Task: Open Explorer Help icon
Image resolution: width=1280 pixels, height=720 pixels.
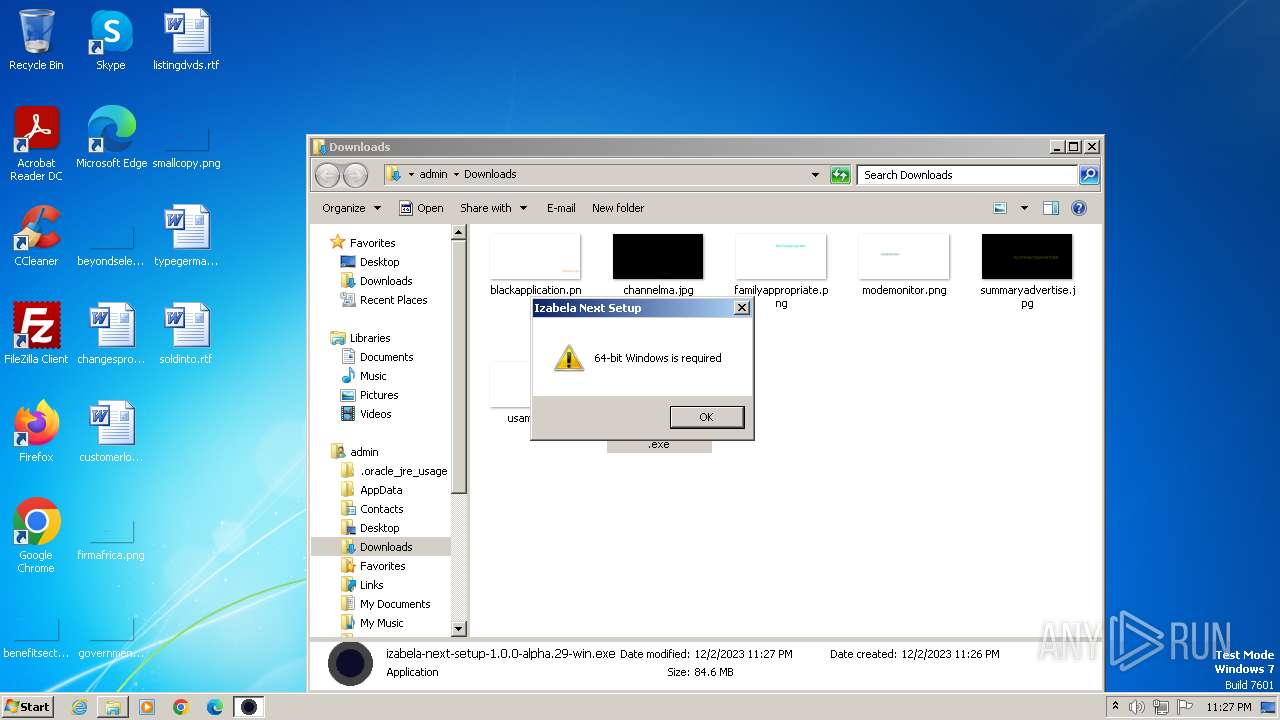Action: pyautogui.click(x=1079, y=208)
